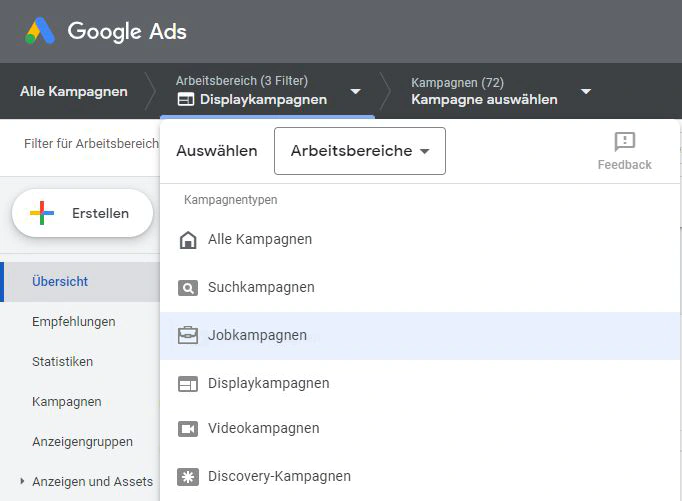This screenshot has width=682, height=501.
Task: Toggle the Arbeitsbereich (3 Filter) dropdown arrow
Action: (x=355, y=91)
